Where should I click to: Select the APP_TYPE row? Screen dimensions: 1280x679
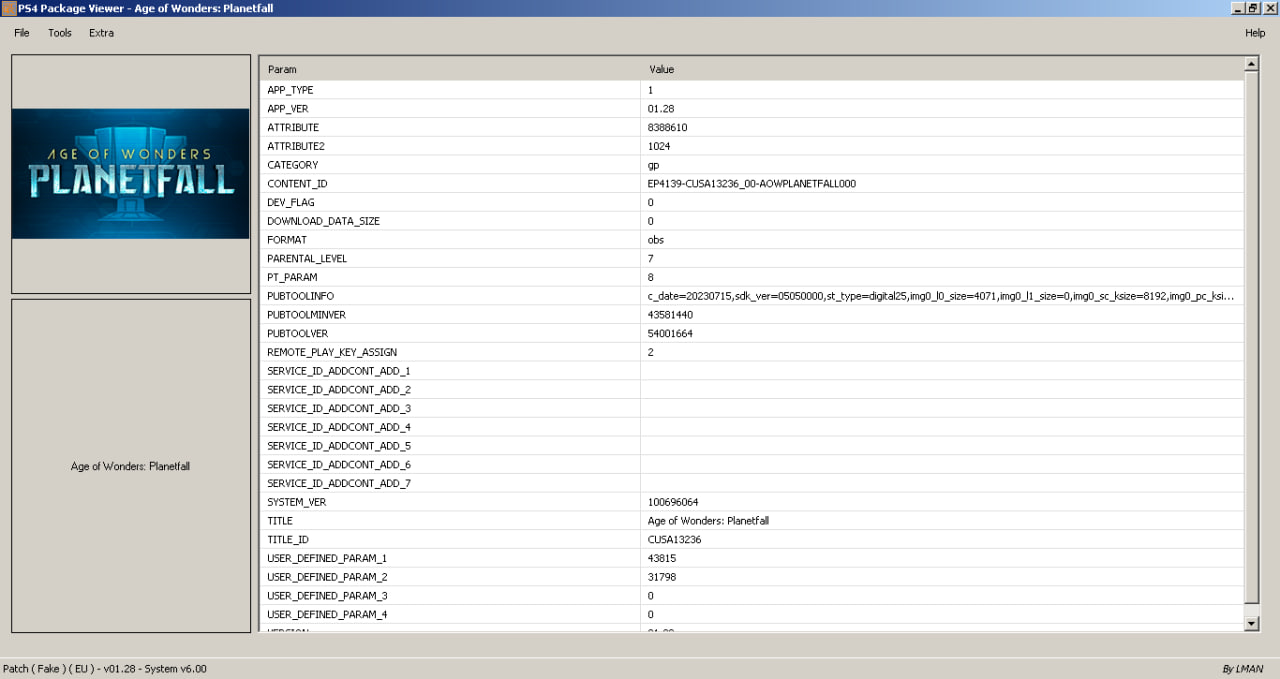(752, 90)
